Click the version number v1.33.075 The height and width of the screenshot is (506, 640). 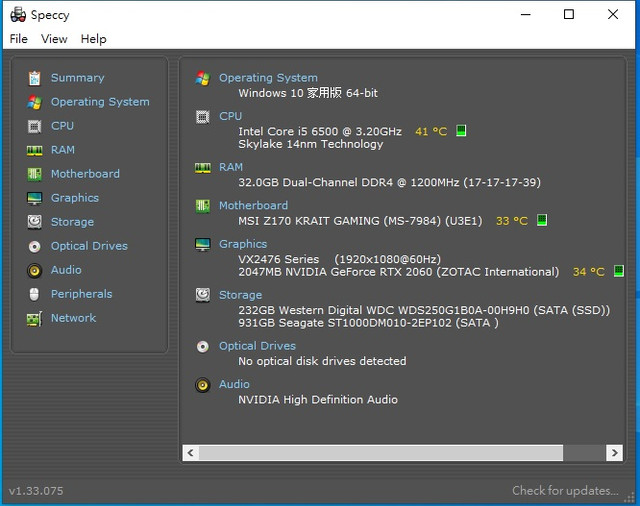[36, 491]
